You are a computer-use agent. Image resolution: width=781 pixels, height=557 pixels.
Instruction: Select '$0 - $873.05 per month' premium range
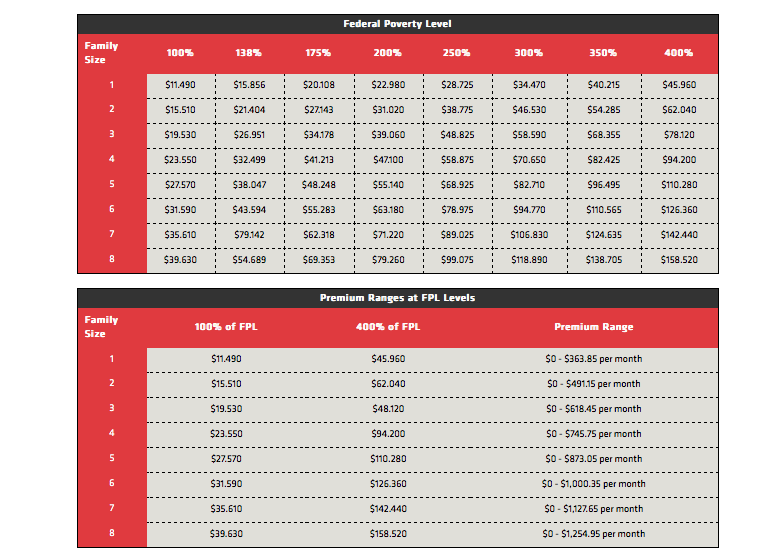pos(594,459)
